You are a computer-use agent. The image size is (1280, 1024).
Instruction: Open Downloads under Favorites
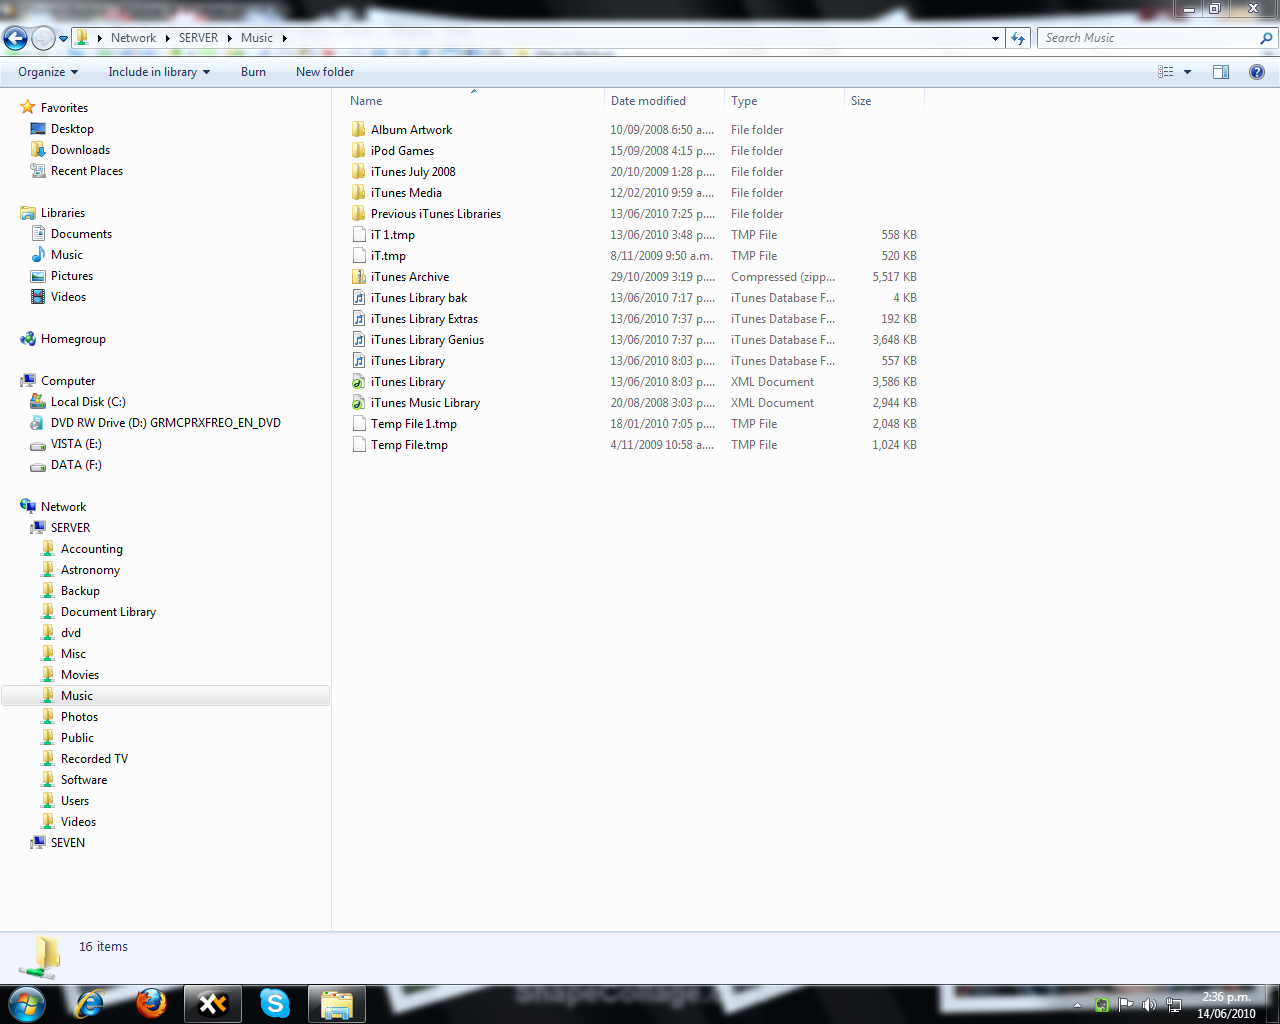tap(80, 150)
